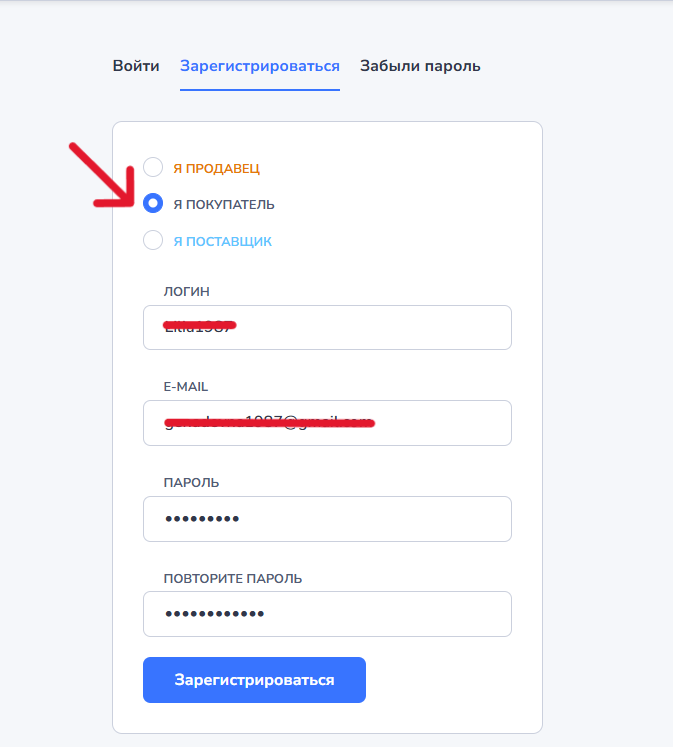
Task: Select the Зарегистрироваться tab
Action: pos(260,67)
